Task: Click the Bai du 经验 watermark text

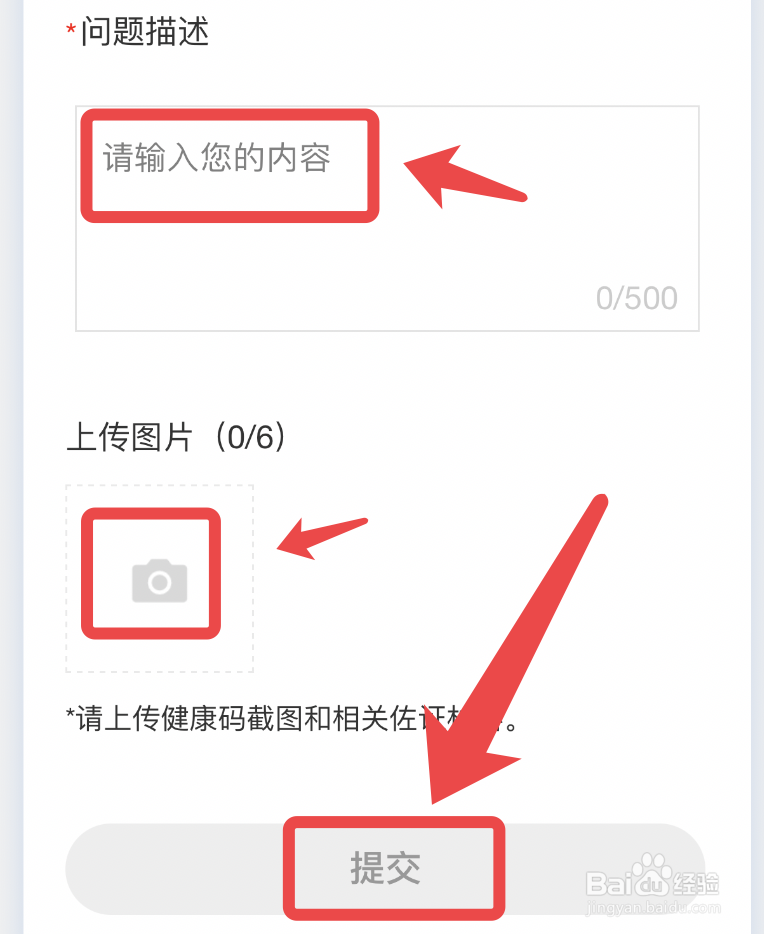Action: click(x=653, y=883)
